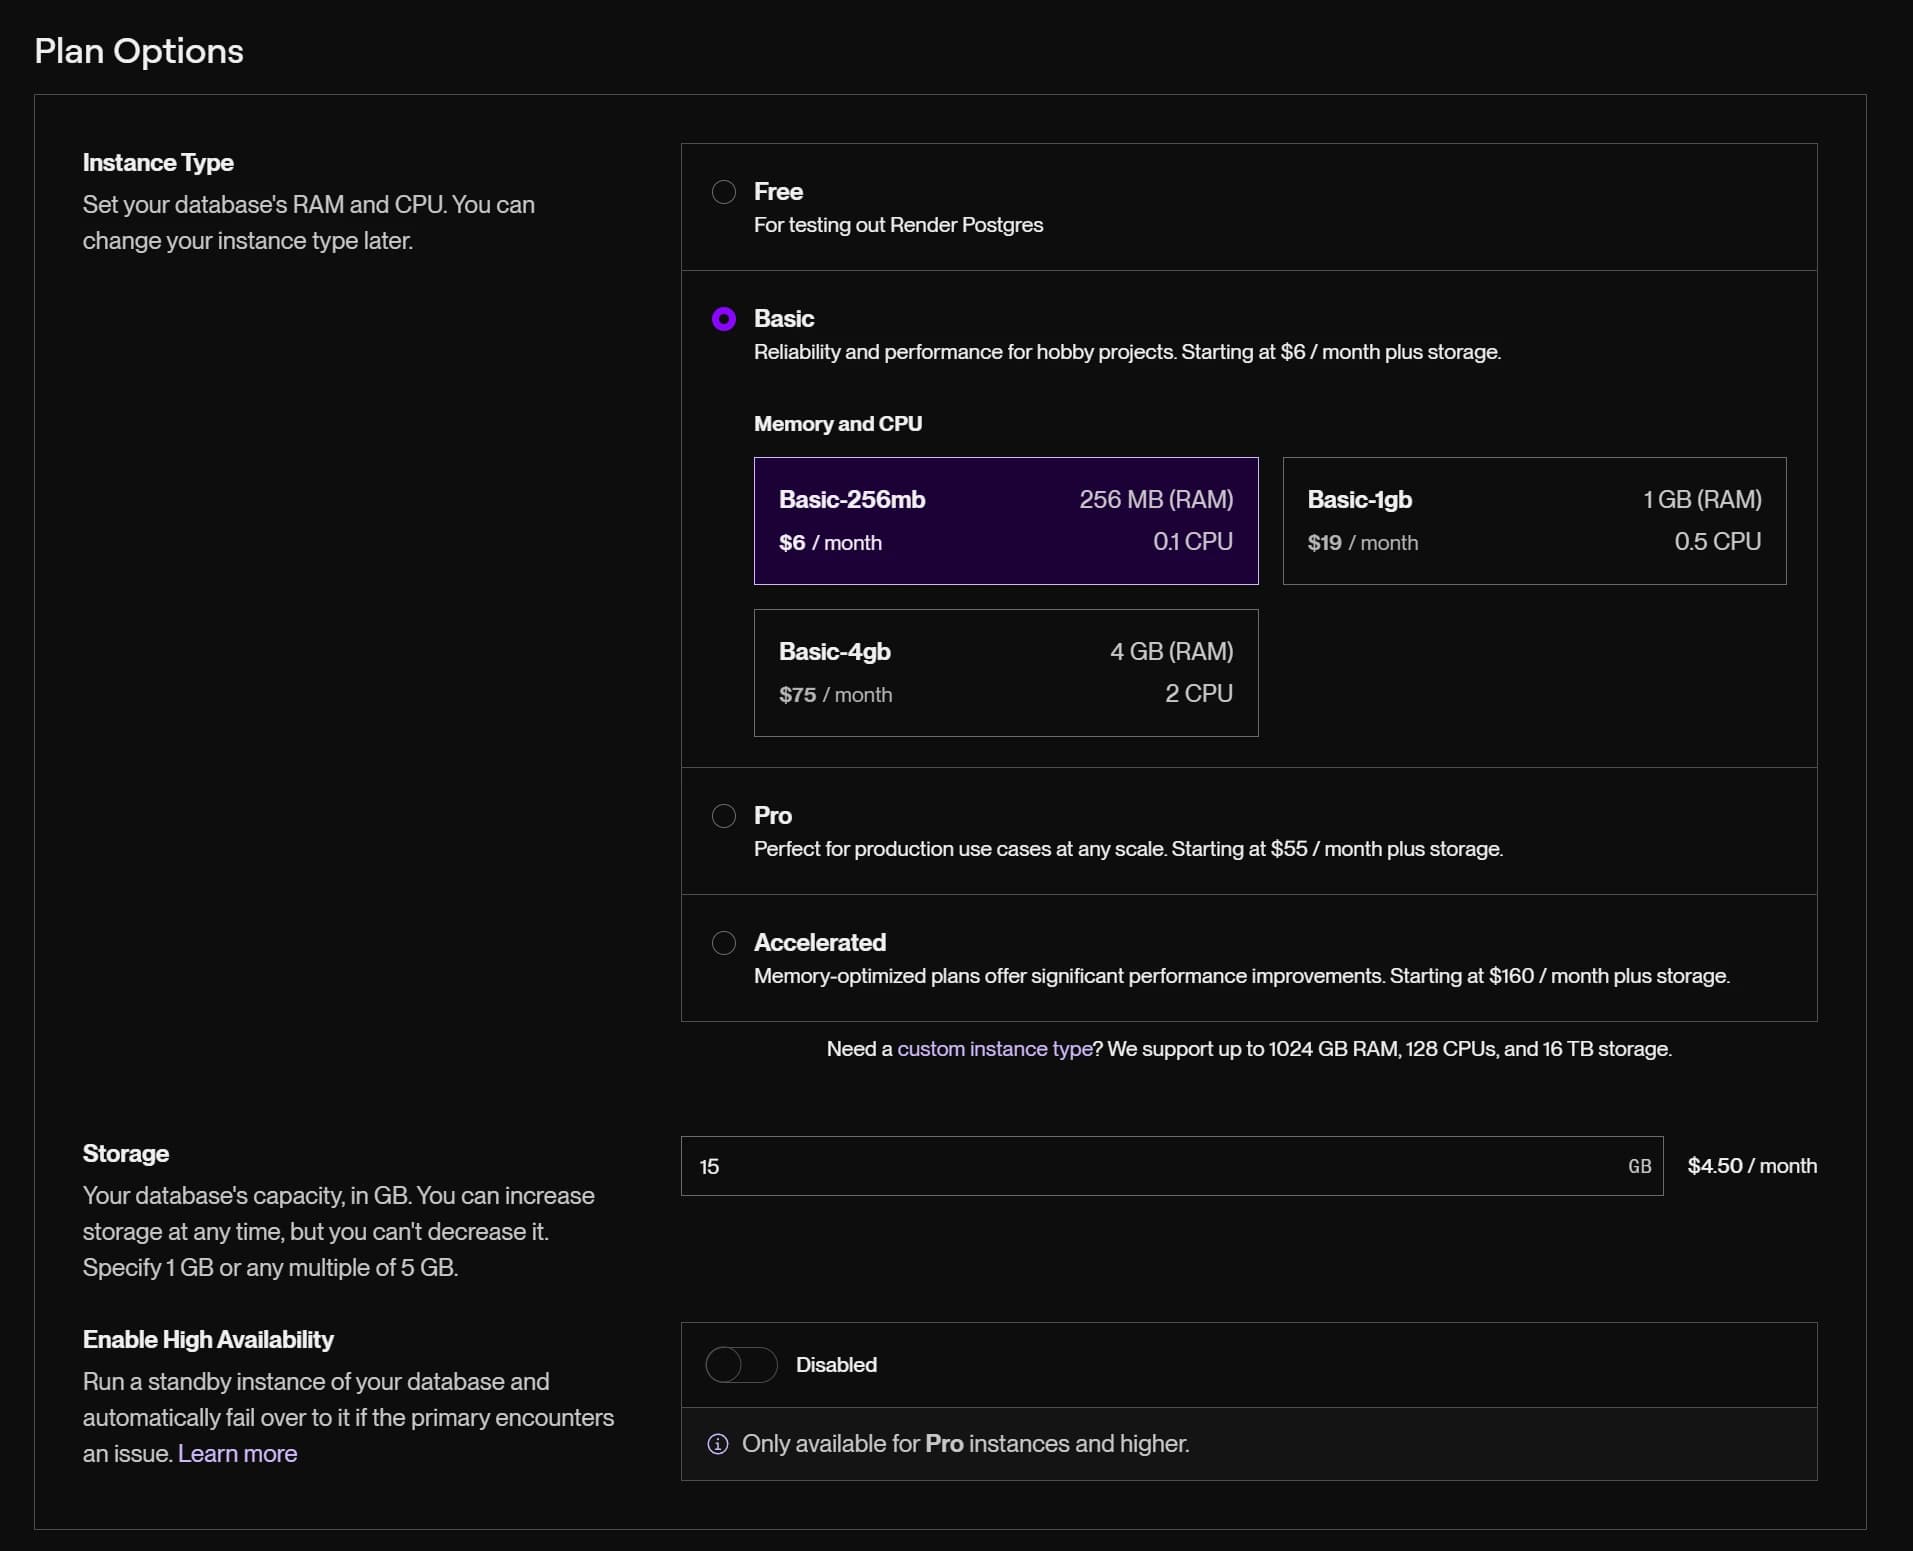The height and width of the screenshot is (1551, 1913).
Task: Select the Basic-4gb $75 plan card
Action: pos(1005,673)
